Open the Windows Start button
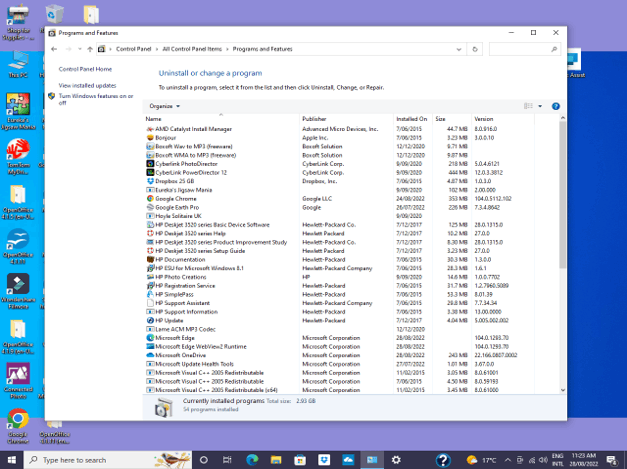This screenshot has width=627, height=469. [x=12, y=460]
